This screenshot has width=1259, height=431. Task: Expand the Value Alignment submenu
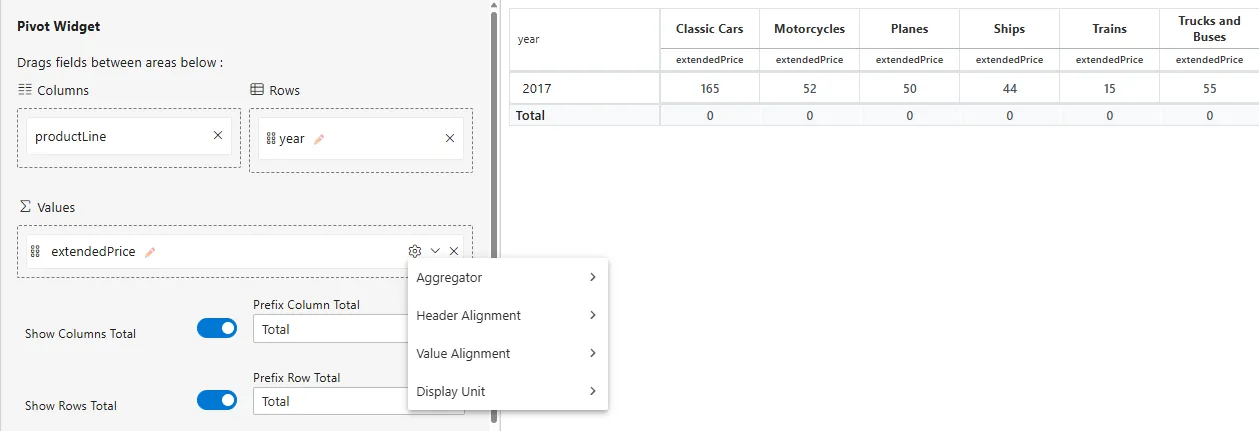[507, 353]
